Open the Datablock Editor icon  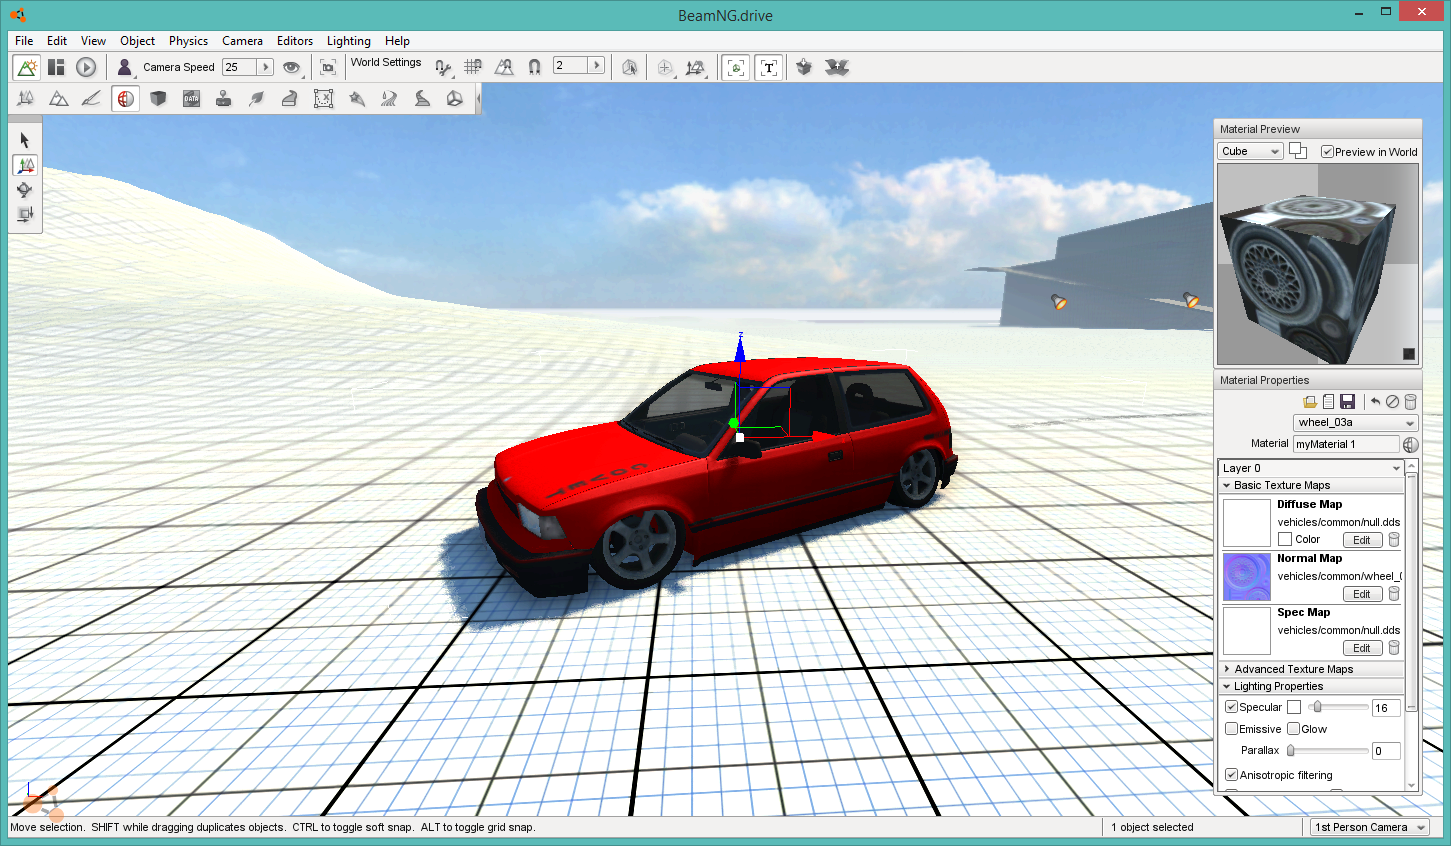click(191, 98)
